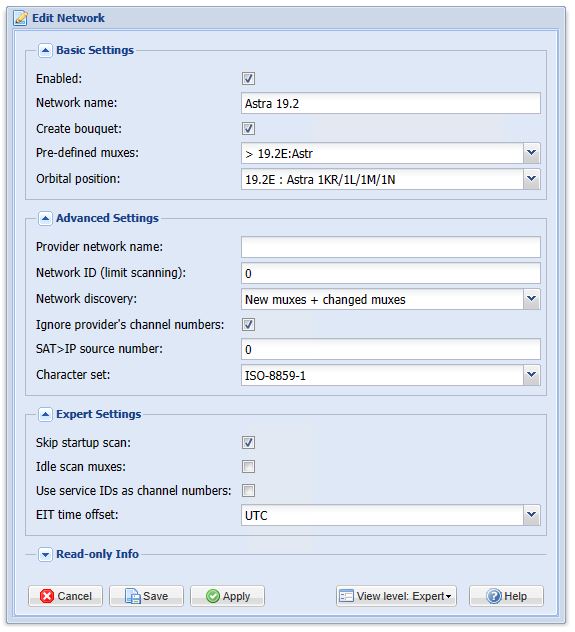Click into the Network name field
This screenshot has height=632, width=575.
coord(391,104)
